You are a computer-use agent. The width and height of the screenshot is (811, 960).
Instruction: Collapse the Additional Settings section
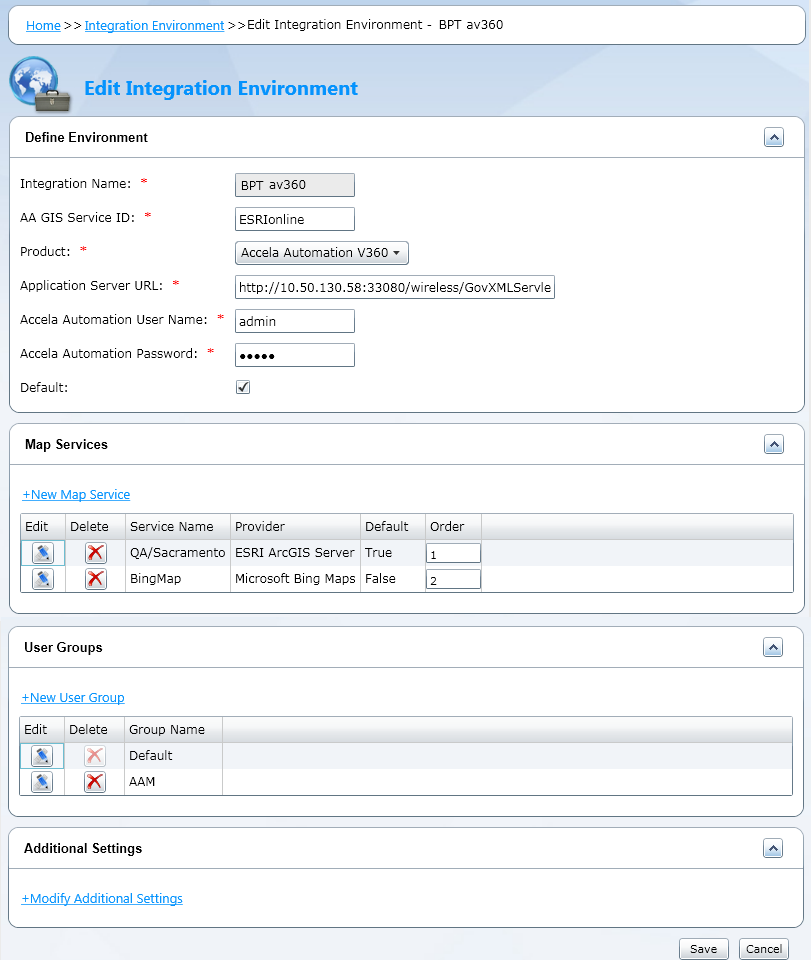772,848
